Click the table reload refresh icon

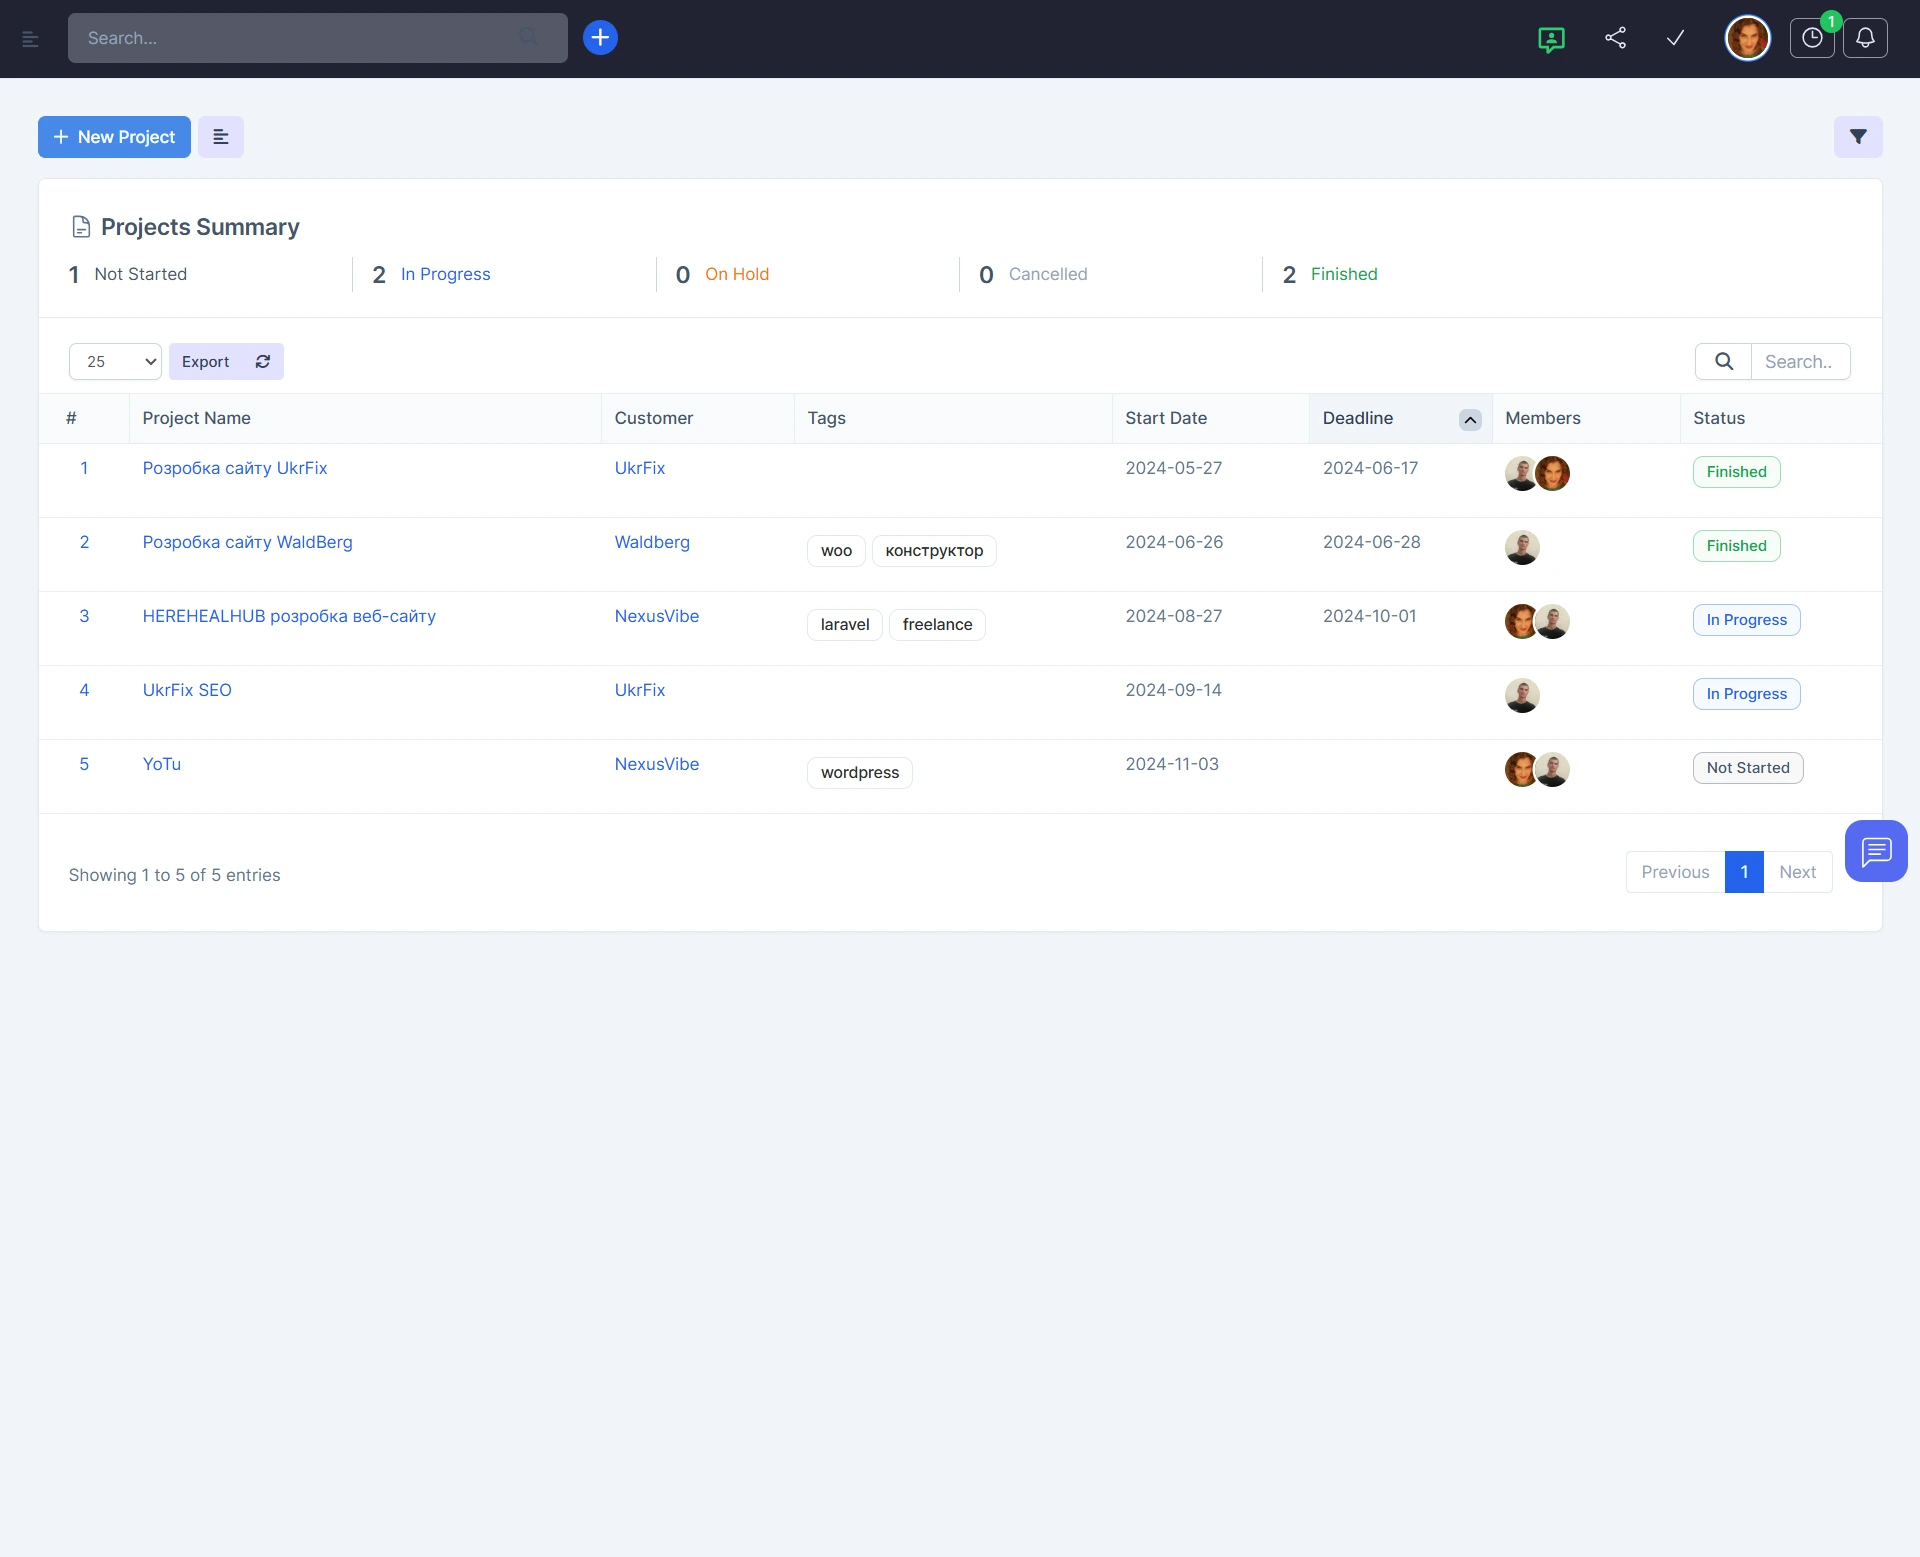click(263, 362)
